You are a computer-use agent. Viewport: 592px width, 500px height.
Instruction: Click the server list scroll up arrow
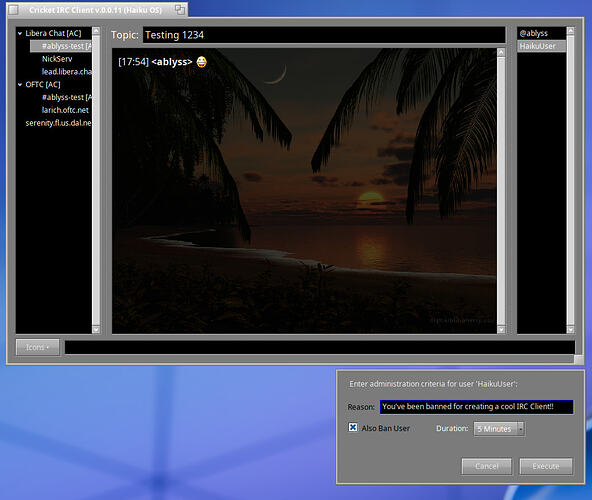(x=96, y=31)
